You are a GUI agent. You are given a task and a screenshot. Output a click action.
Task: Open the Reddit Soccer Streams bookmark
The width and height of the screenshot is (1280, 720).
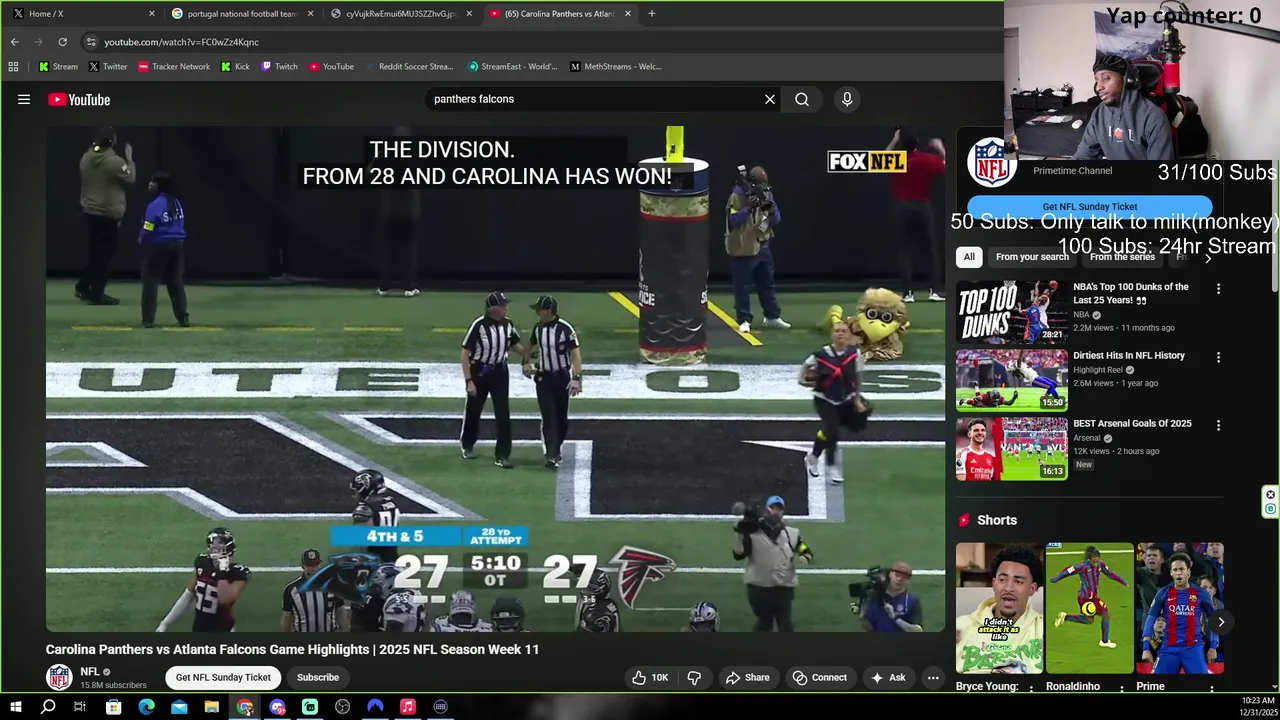[x=409, y=66]
